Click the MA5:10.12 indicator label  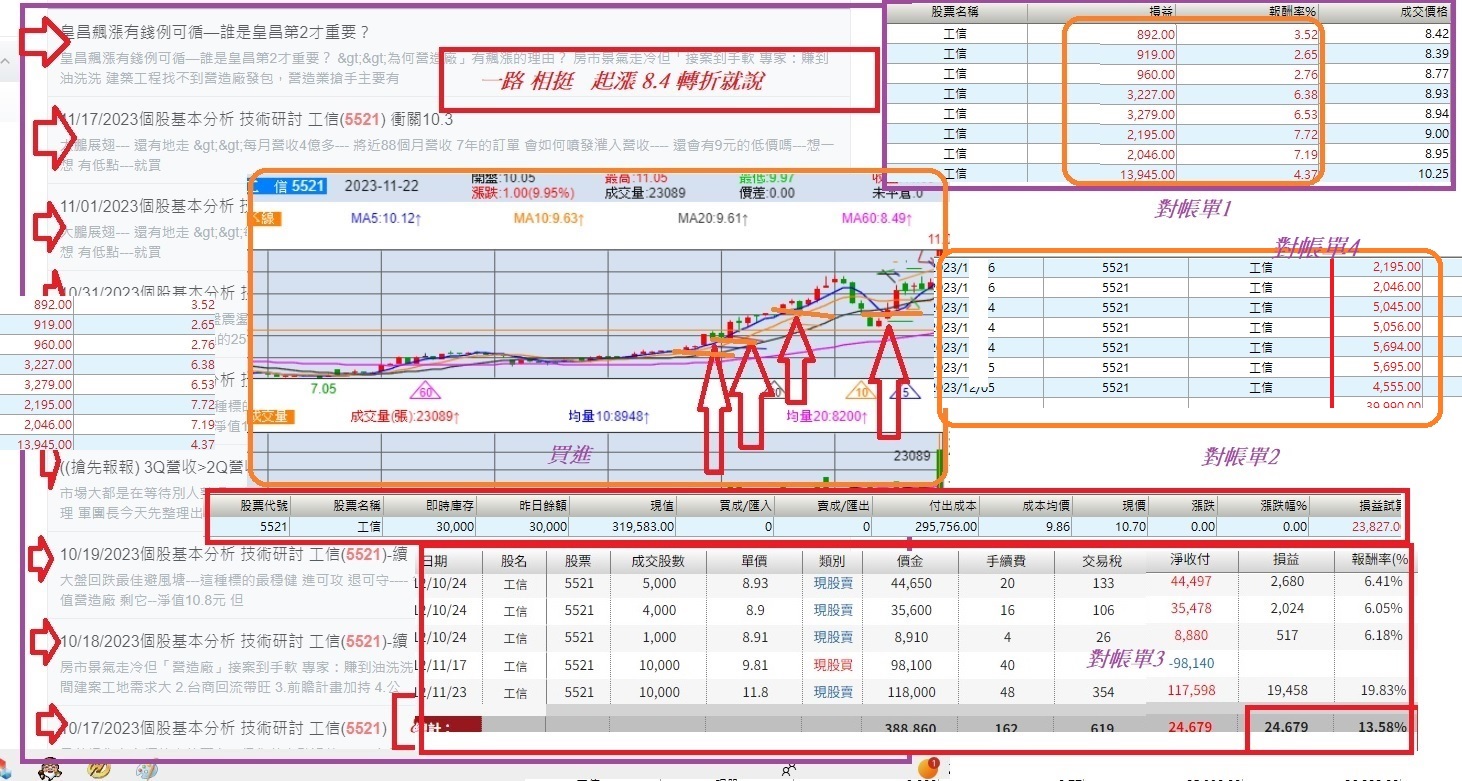pyautogui.click(x=388, y=218)
